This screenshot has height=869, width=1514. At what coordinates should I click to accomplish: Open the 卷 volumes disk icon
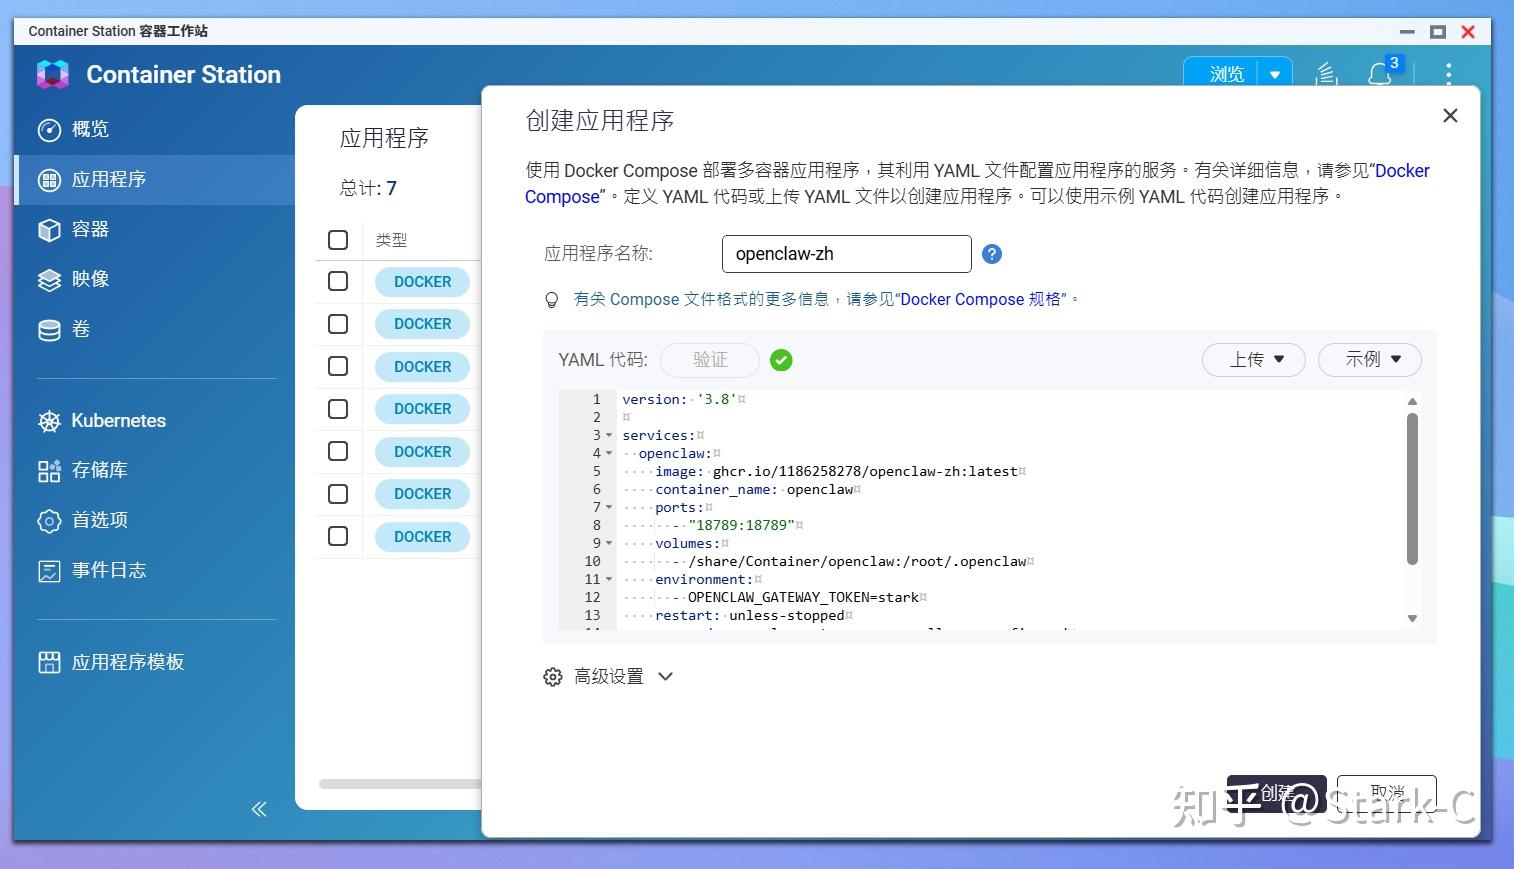49,330
